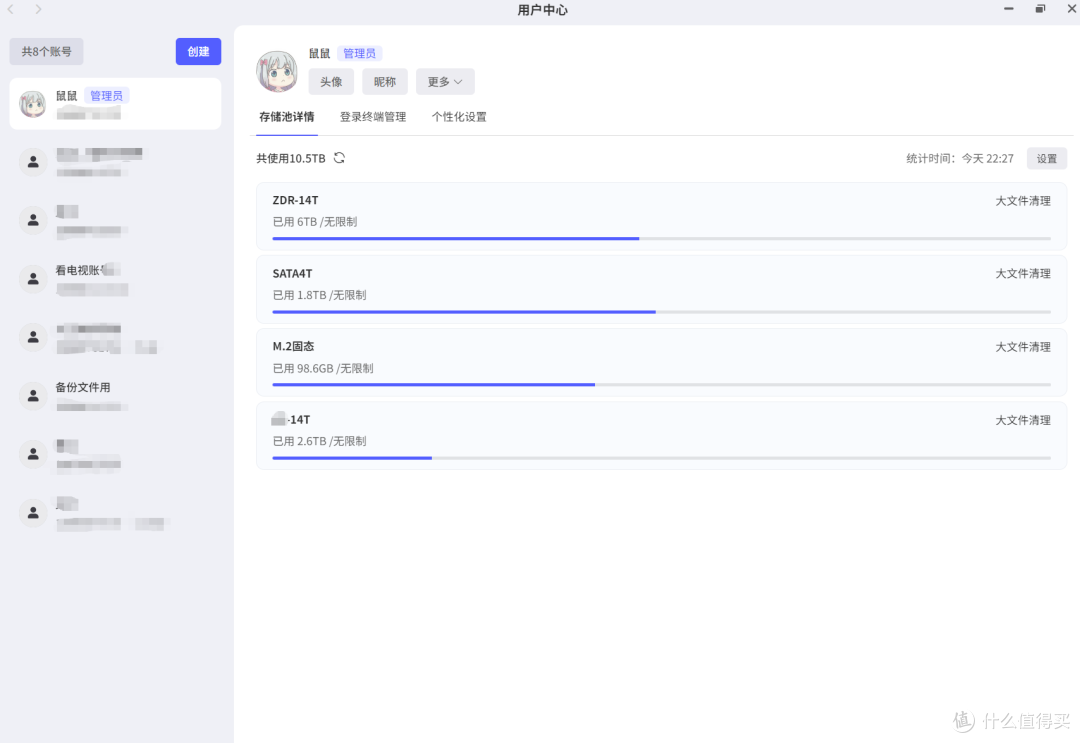Click the 管理员 badge beside the header buttons' name
The width and height of the screenshot is (1080, 743).
click(360, 53)
